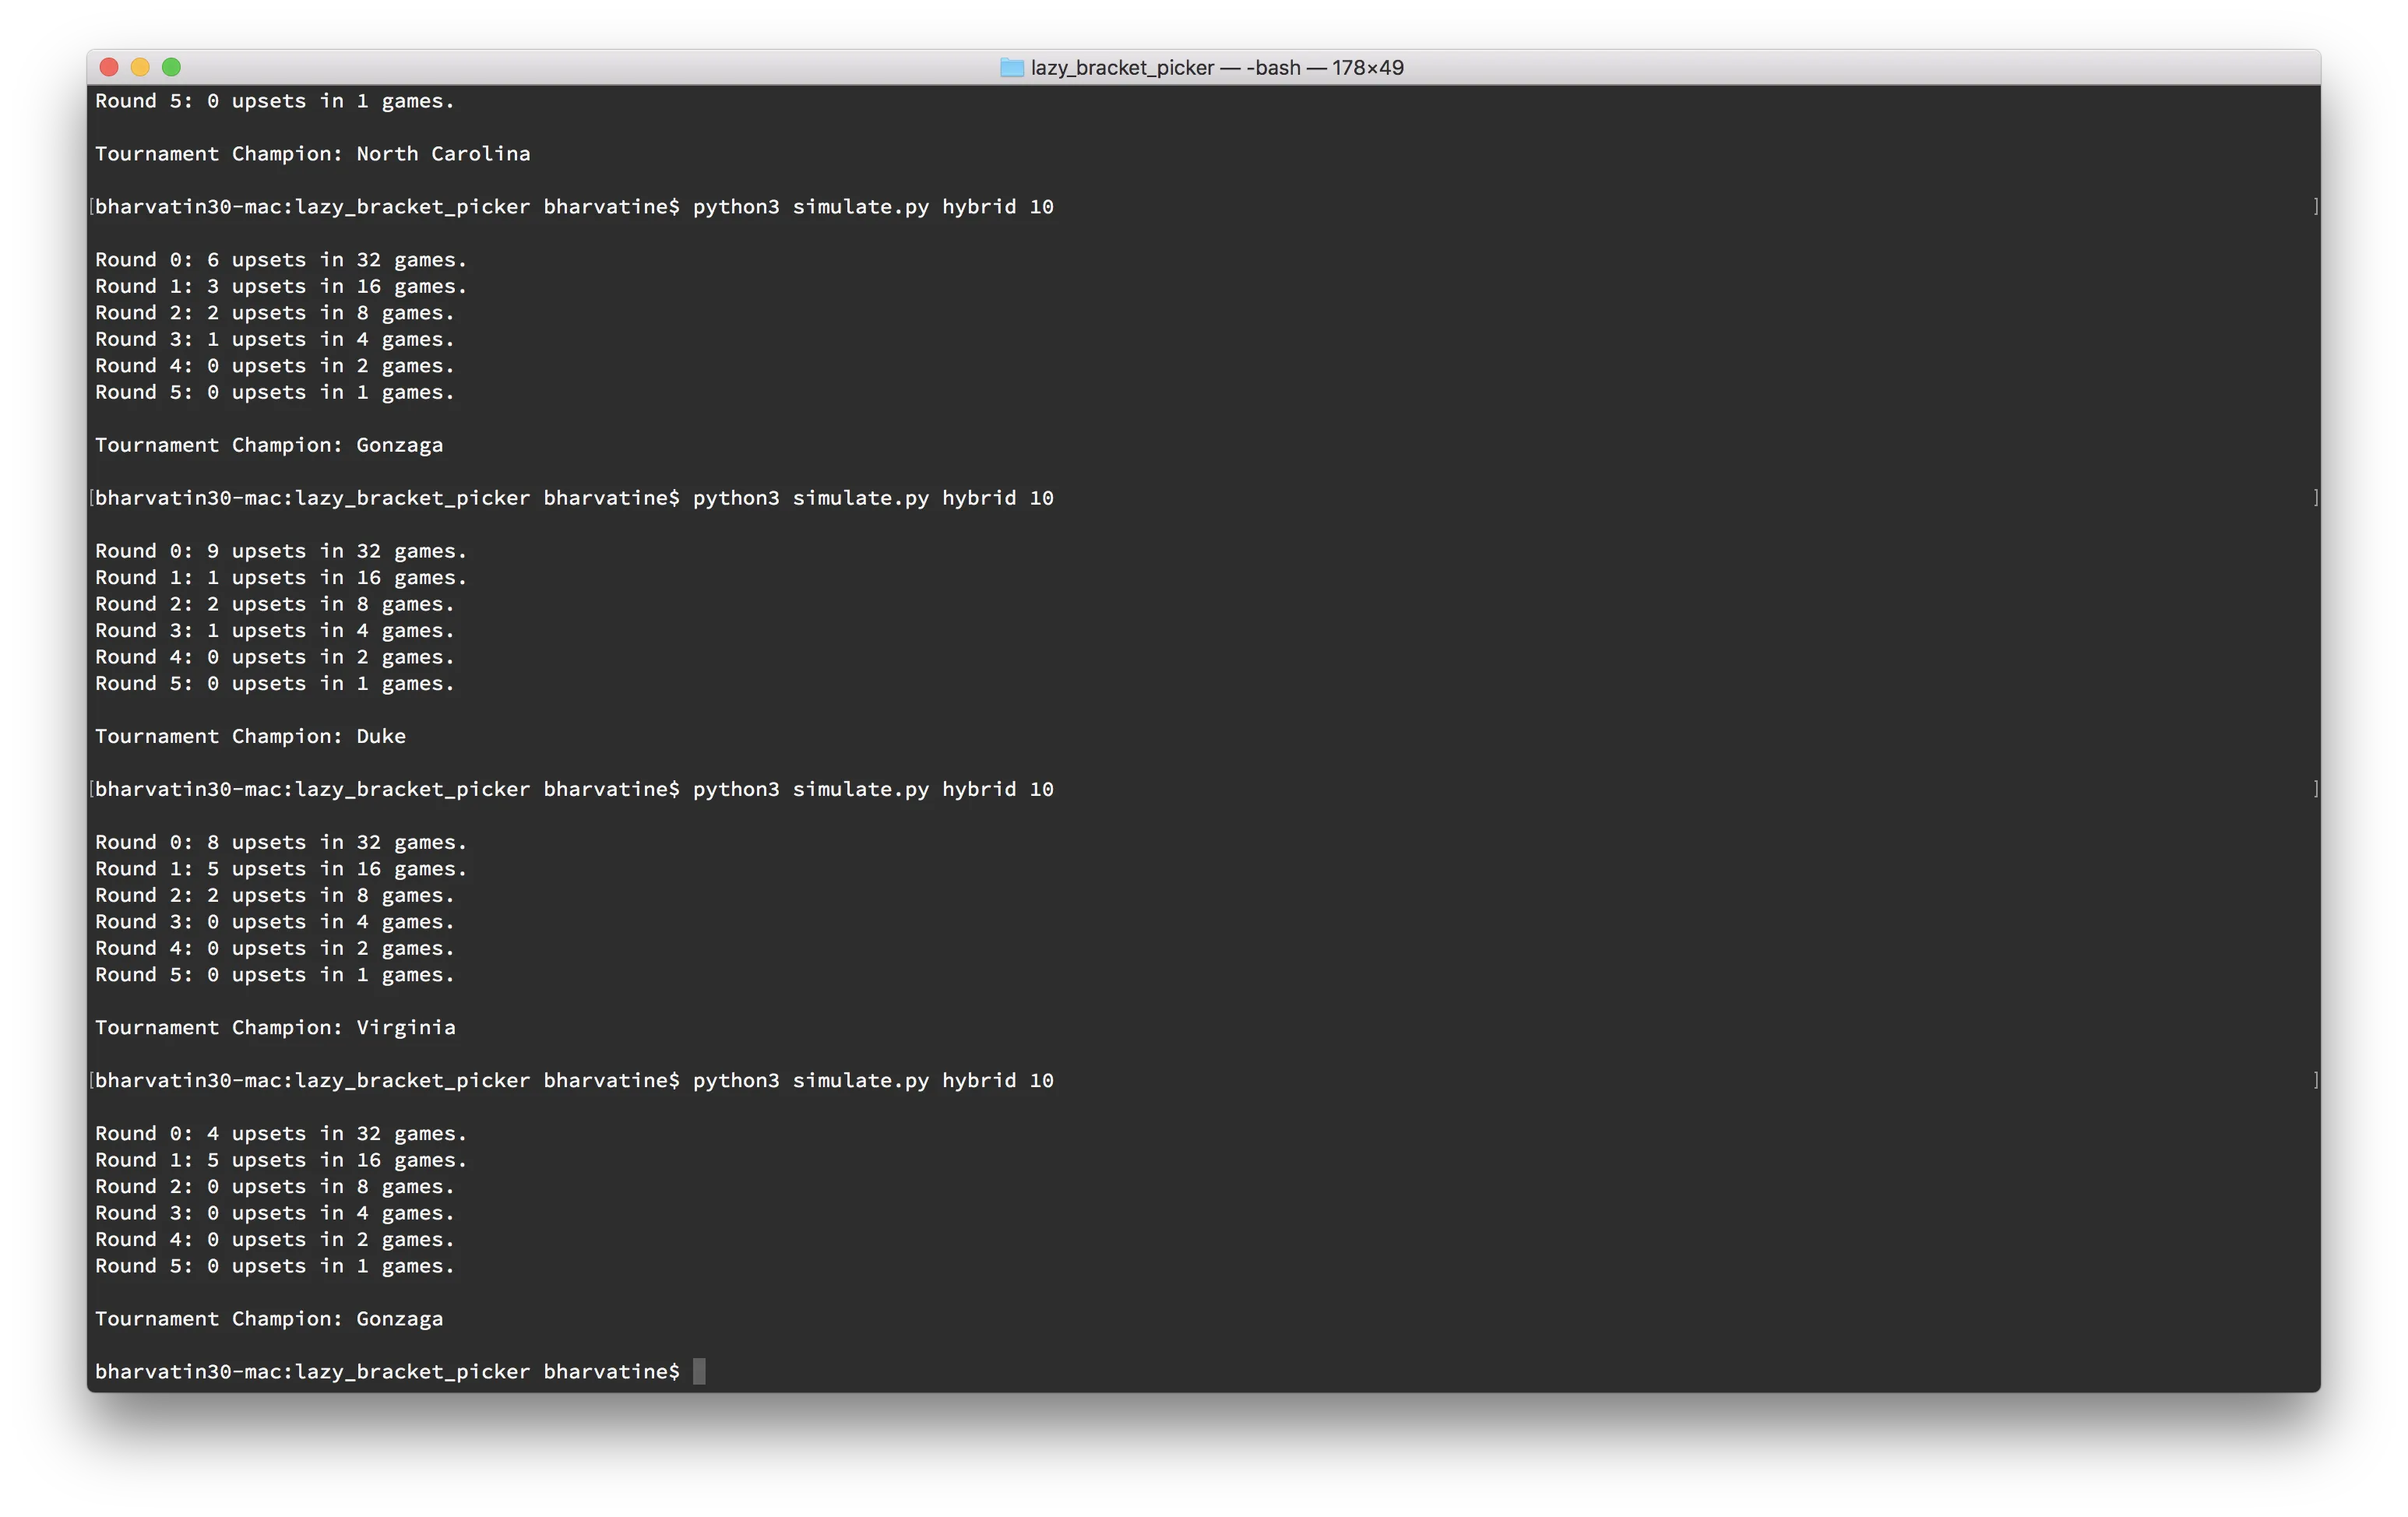The image size is (2408, 1517).
Task: Click the "178×49" size text in the title
Action: click(1367, 68)
